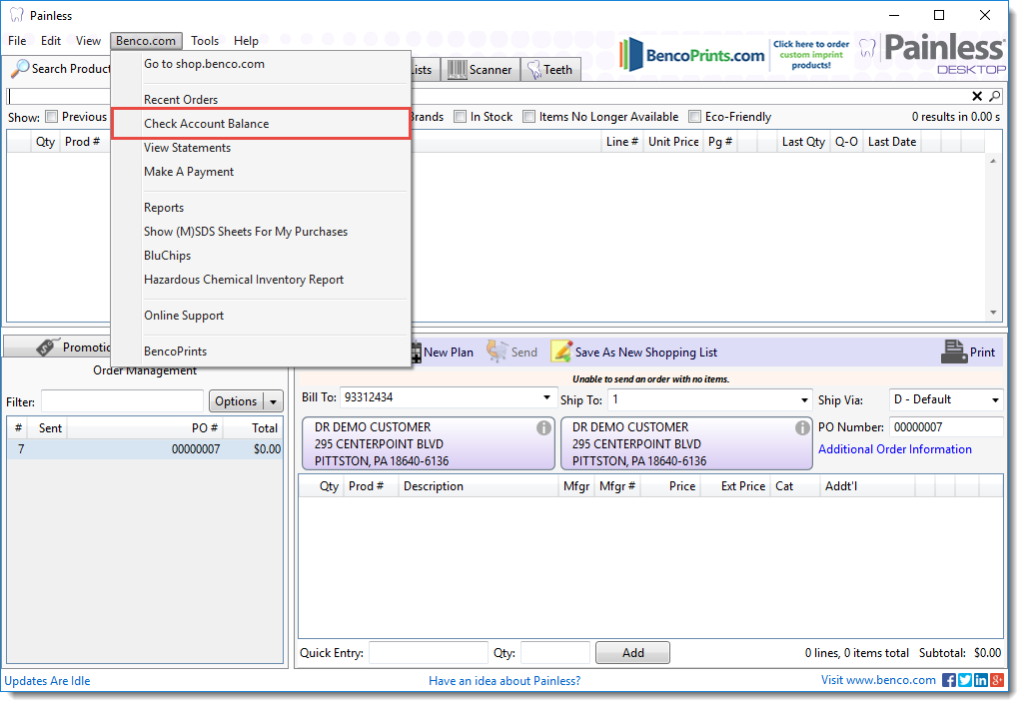Open the Visit www.benco.com link

[x=878, y=680]
